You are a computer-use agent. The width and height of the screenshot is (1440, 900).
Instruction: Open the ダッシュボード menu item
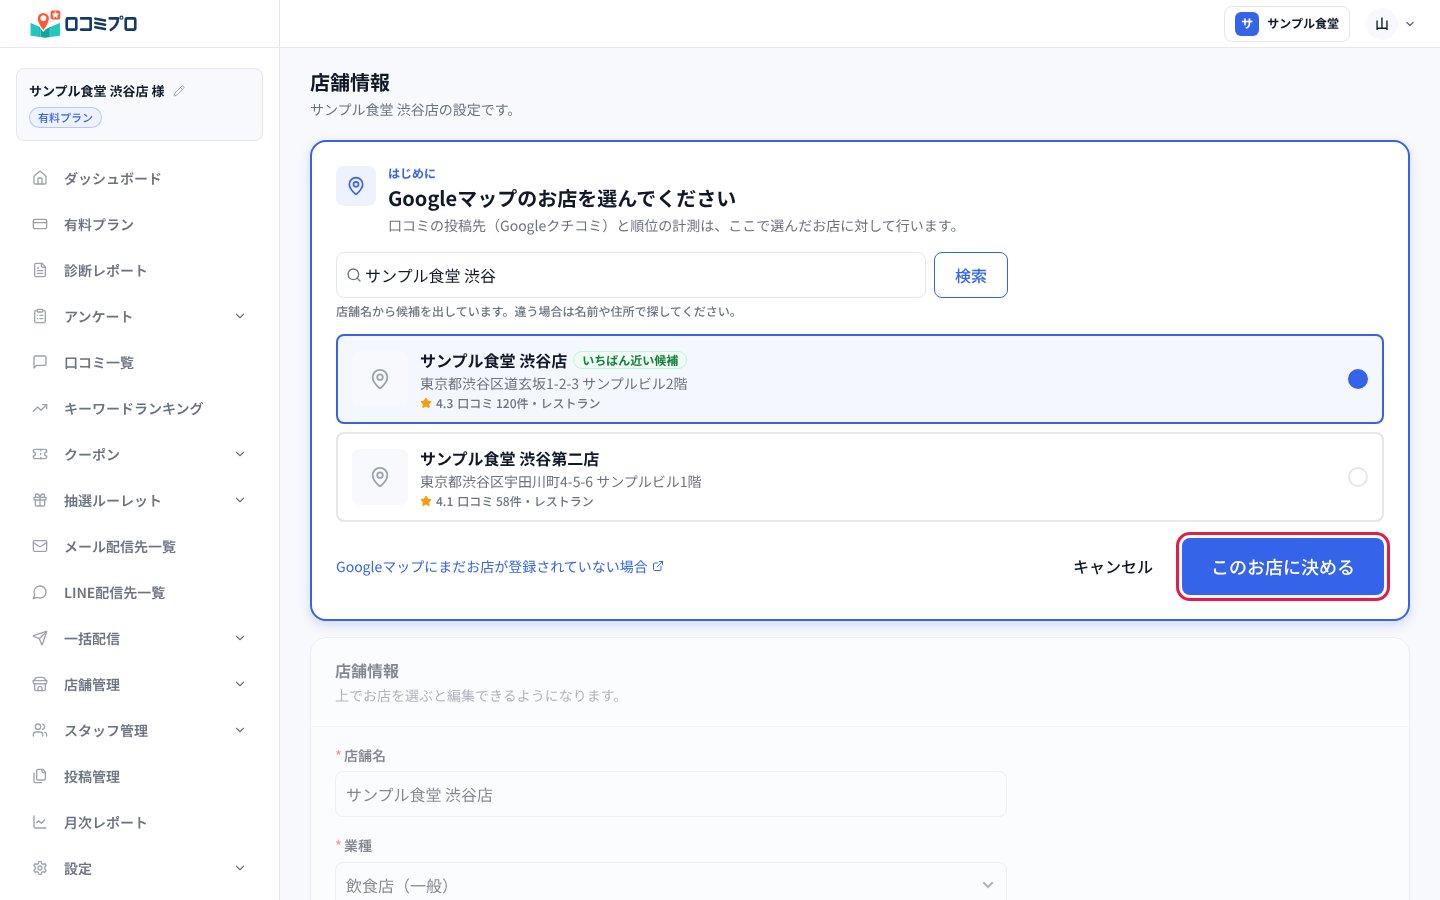[x=140, y=178]
